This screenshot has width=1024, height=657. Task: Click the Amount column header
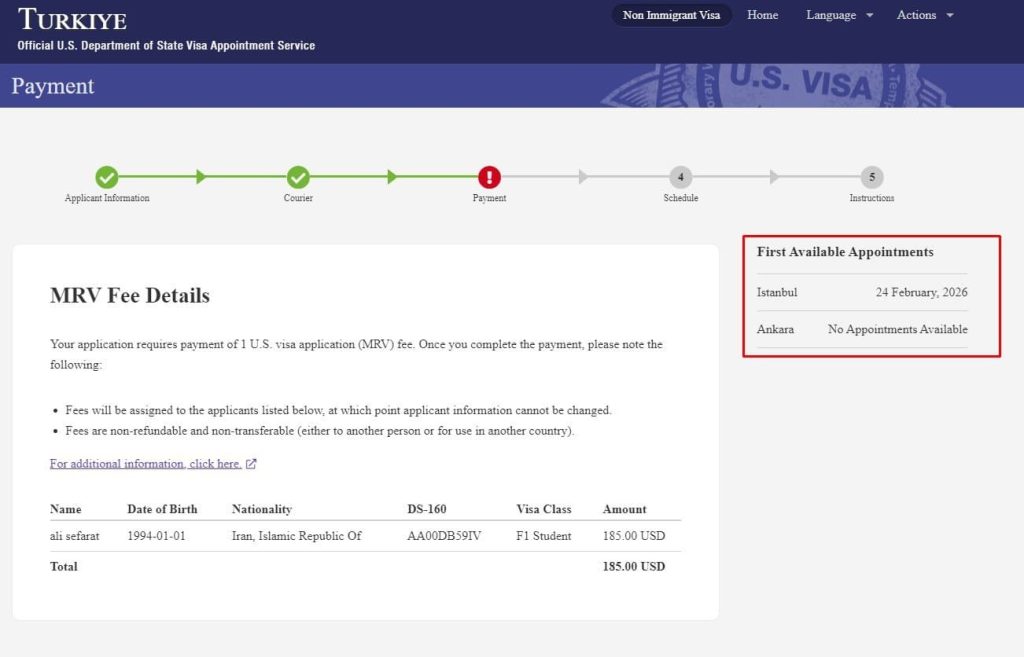click(624, 509)
